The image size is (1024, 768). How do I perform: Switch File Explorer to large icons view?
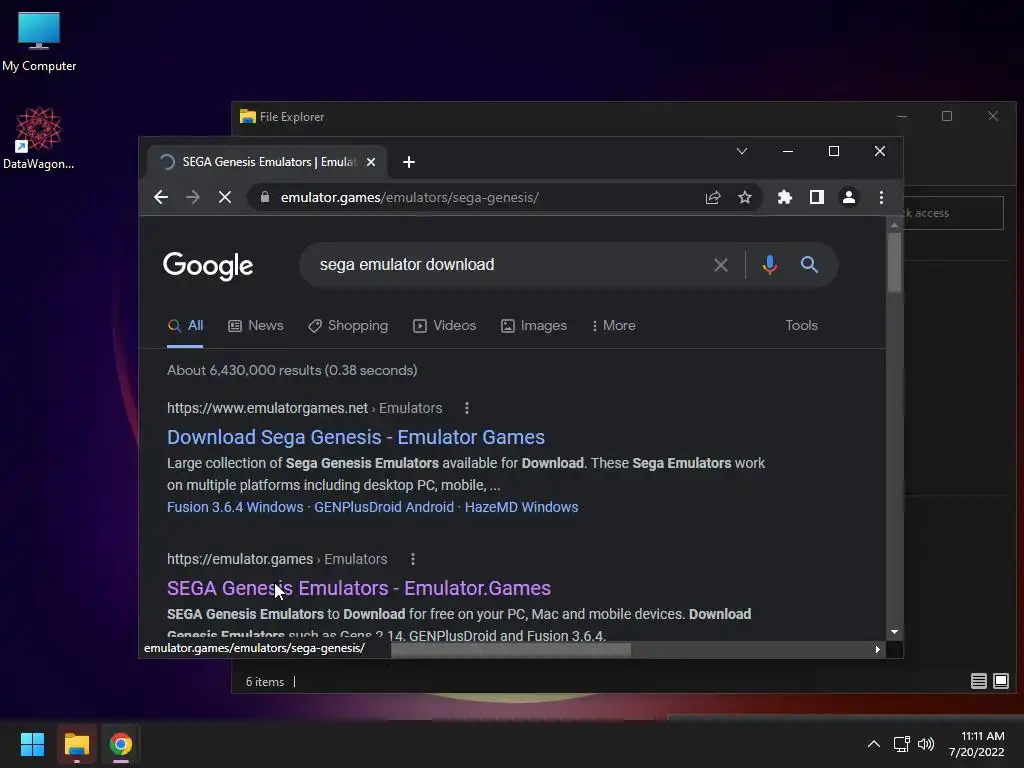click(x=1000, y=681)
